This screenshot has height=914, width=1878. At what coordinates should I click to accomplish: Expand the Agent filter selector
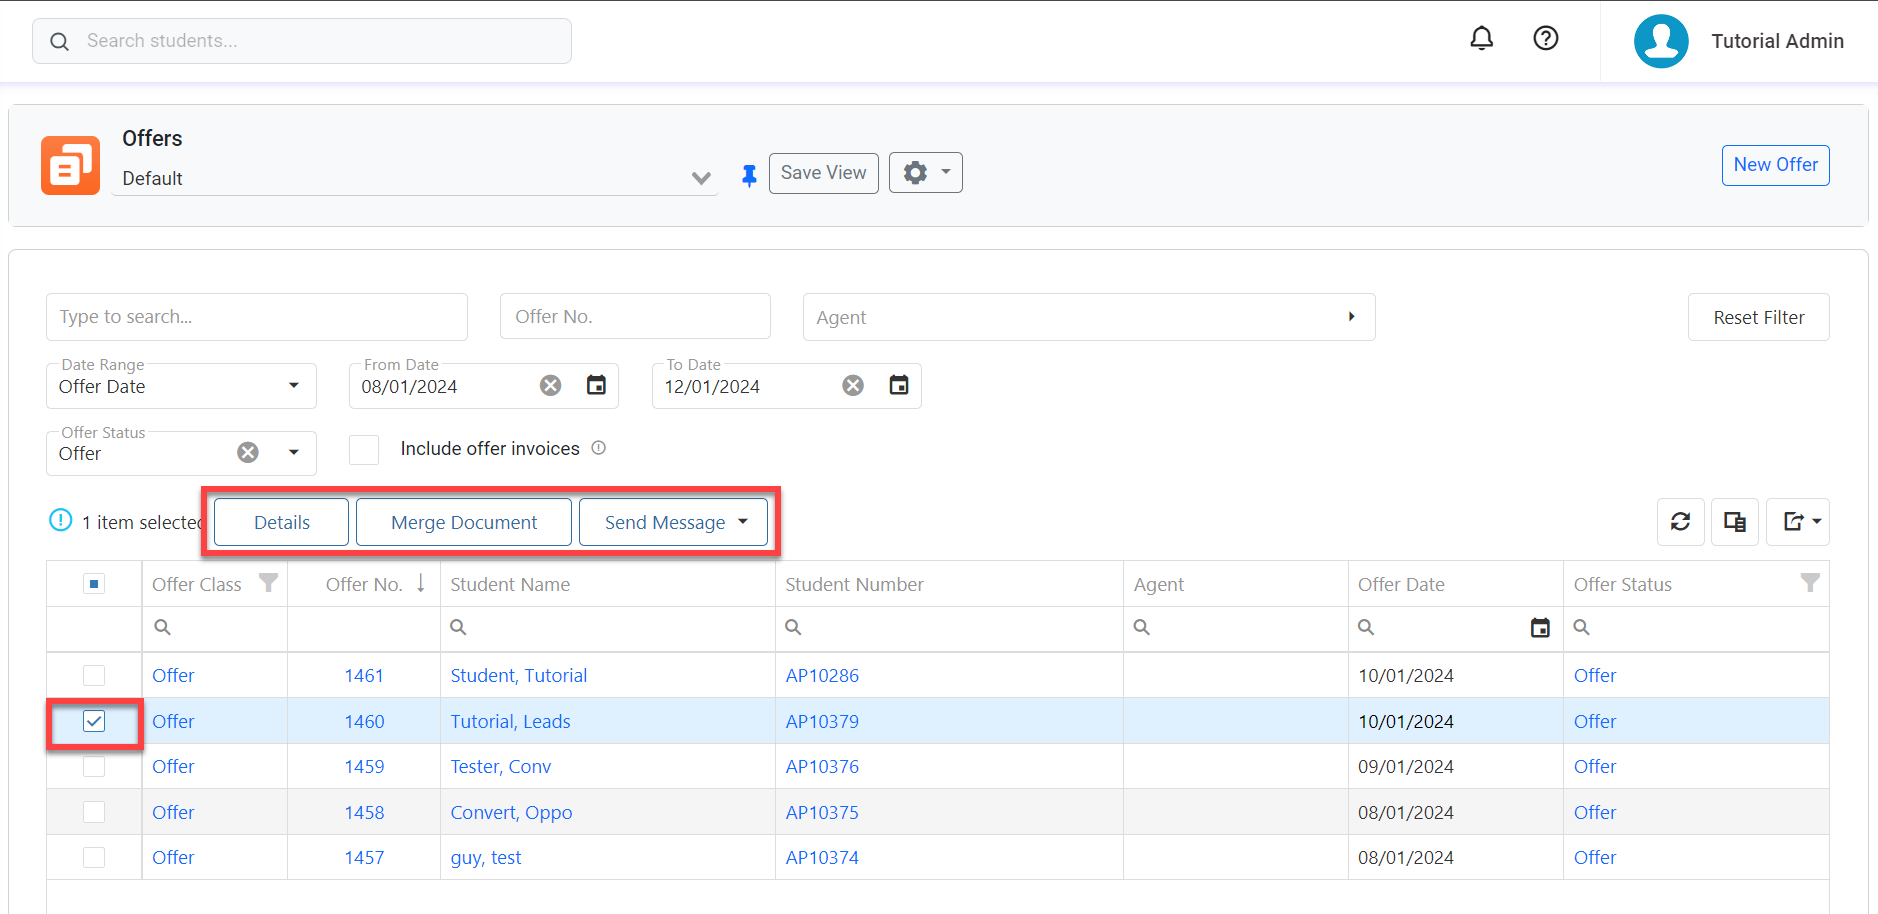click(x=1351, y=317)
